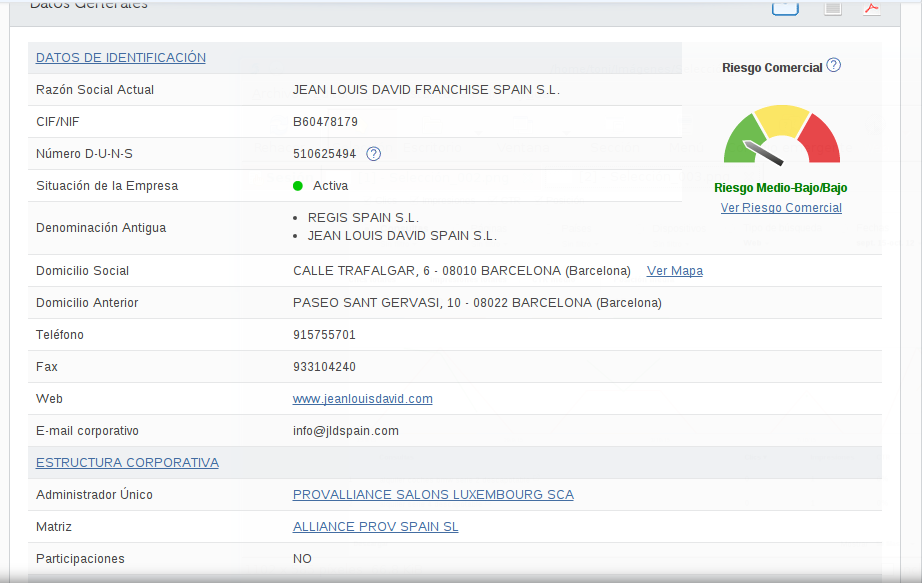Click the green Activa status dot

[x=298, y=186]
